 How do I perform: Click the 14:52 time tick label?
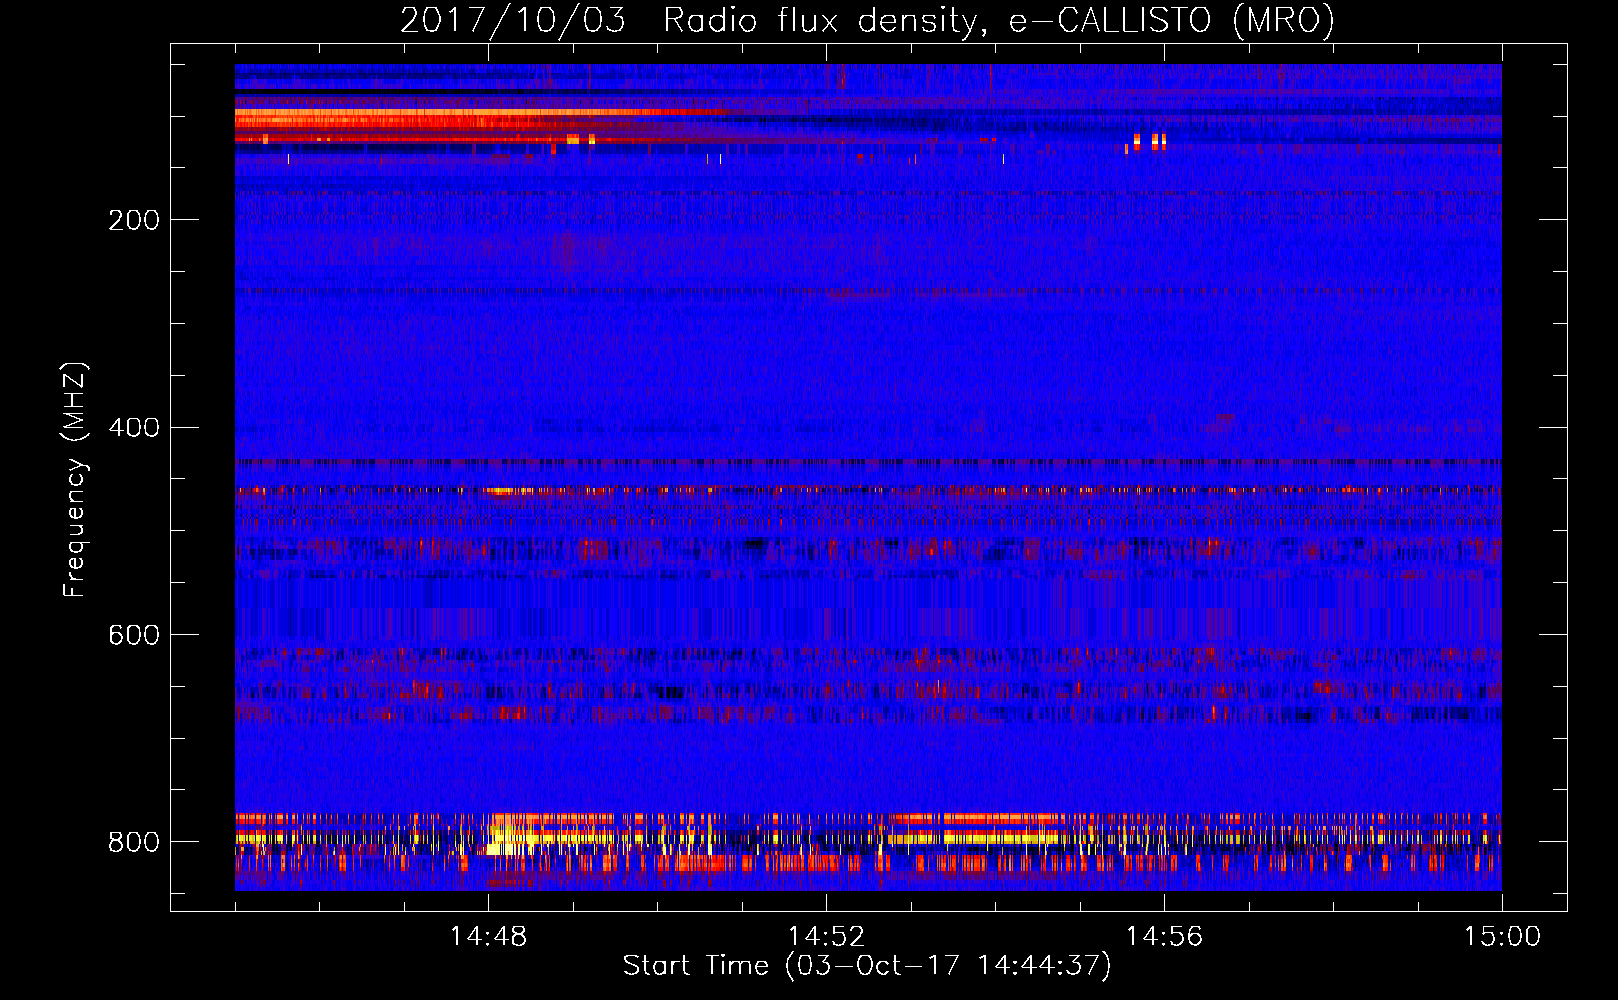[826, 936]
